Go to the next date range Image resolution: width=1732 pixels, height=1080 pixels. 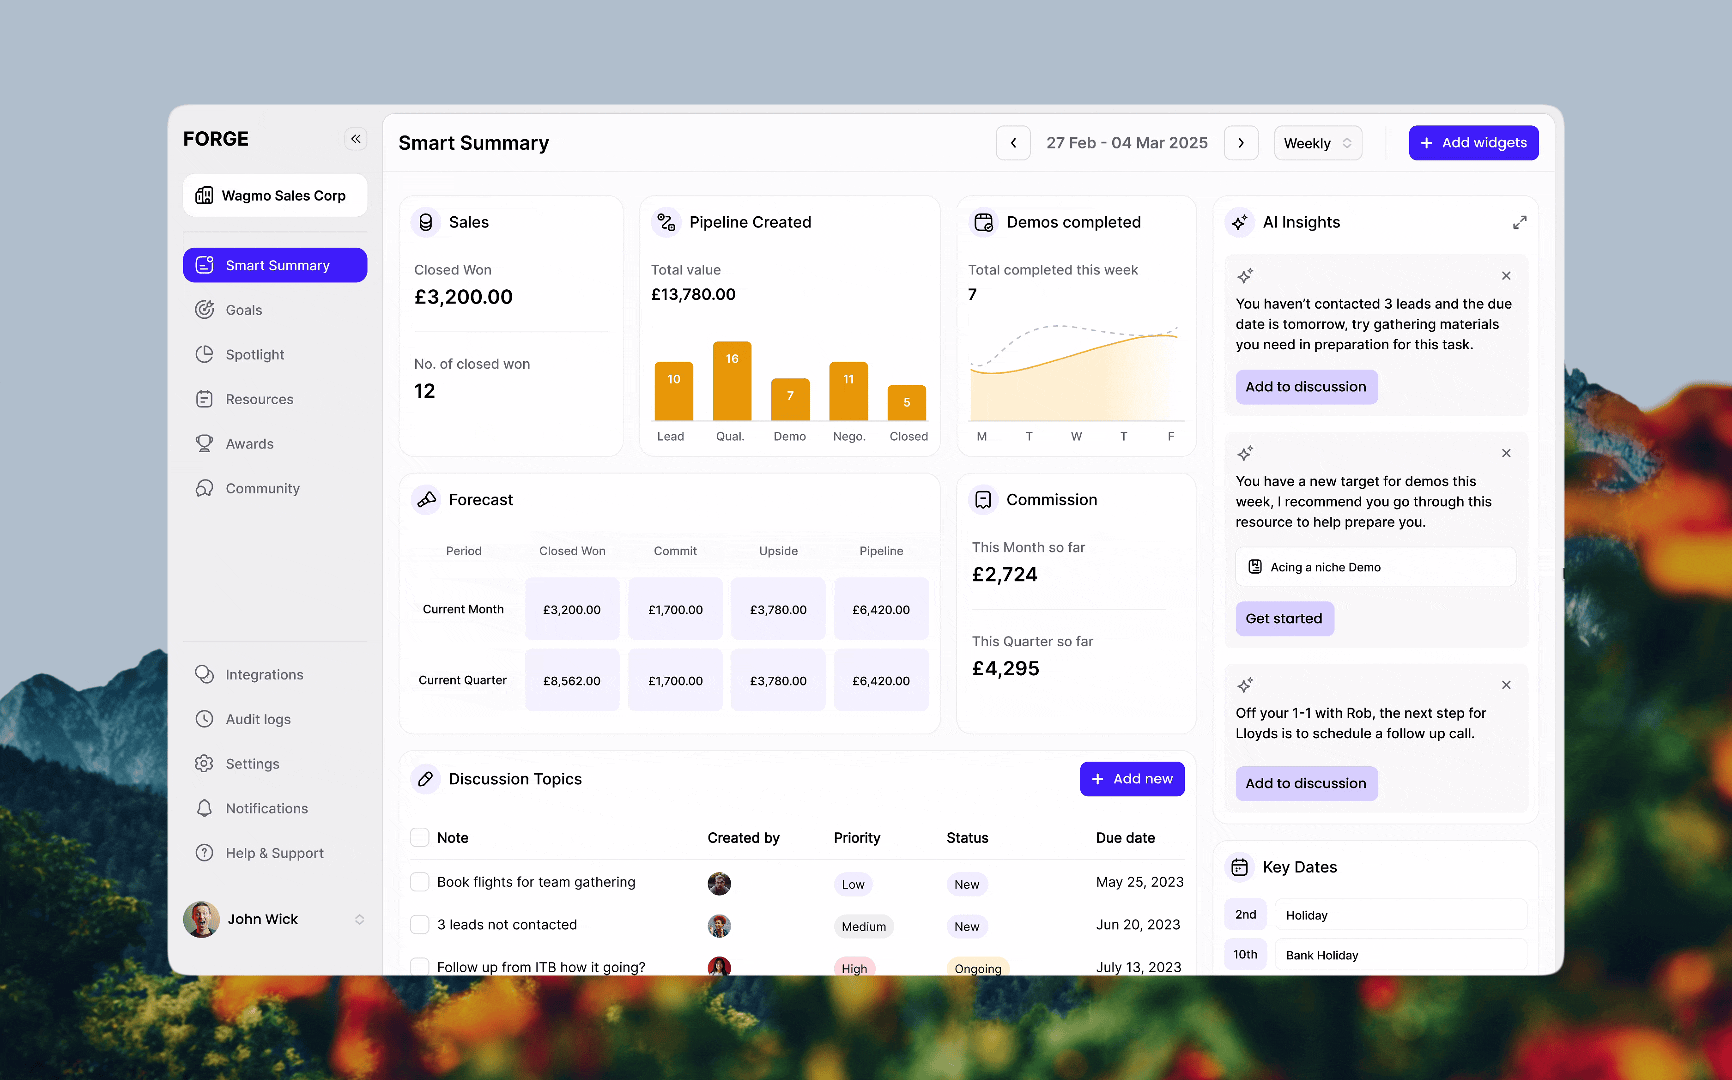click(x=1241, y=143)
